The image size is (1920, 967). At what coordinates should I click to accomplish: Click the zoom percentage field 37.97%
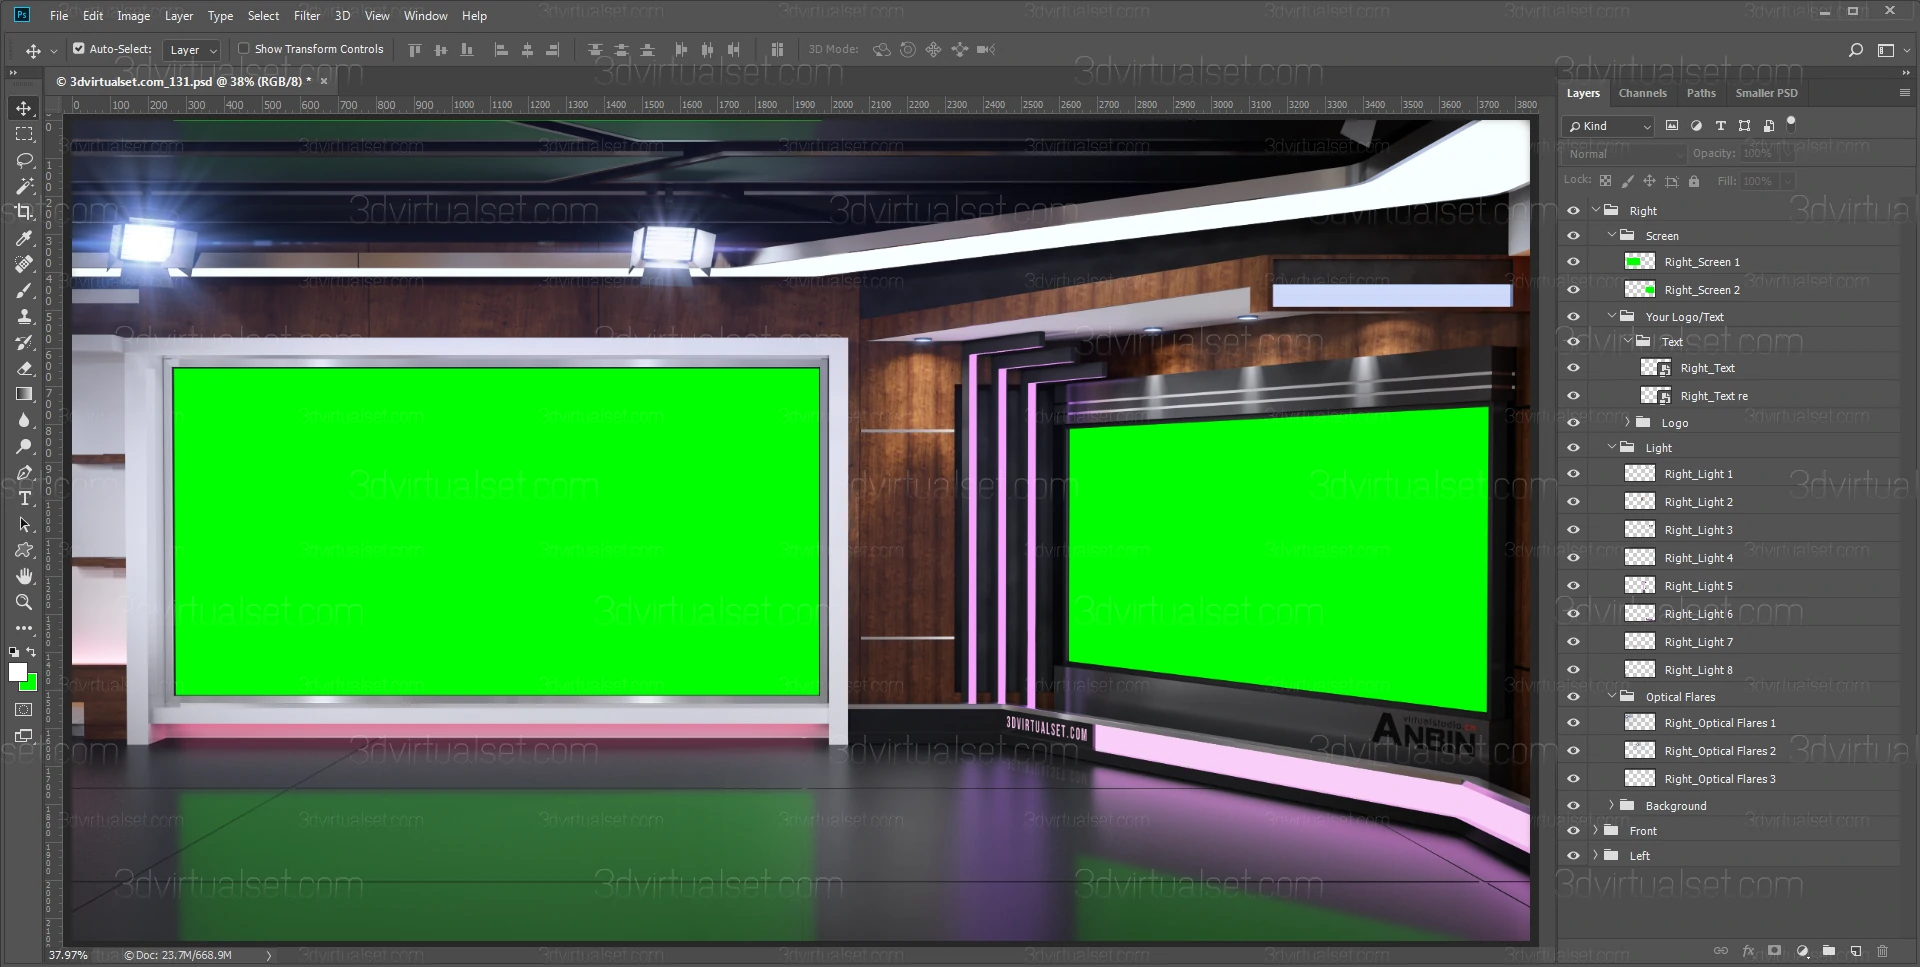click(68, 955)
